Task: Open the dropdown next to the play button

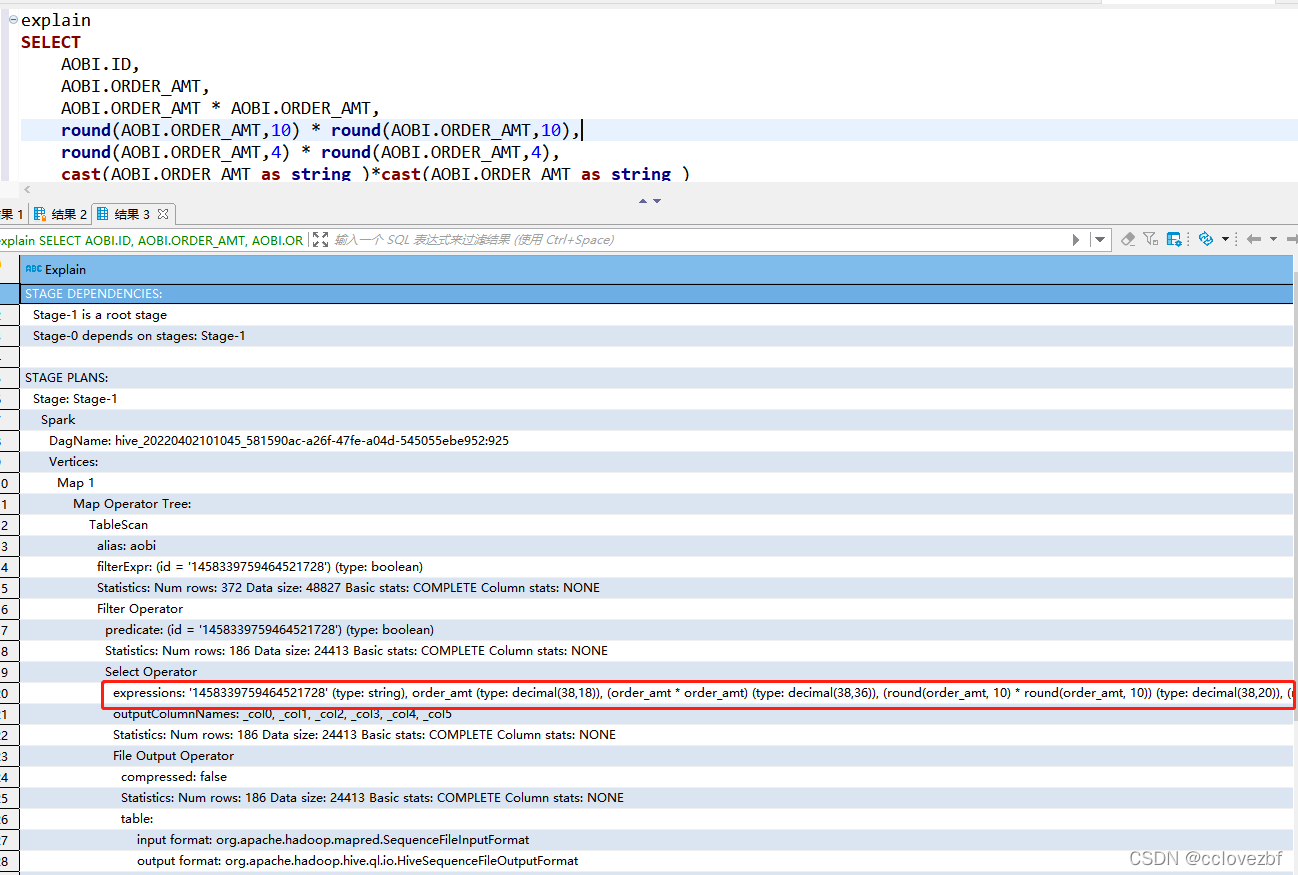Action: [x=1098, y=239]
